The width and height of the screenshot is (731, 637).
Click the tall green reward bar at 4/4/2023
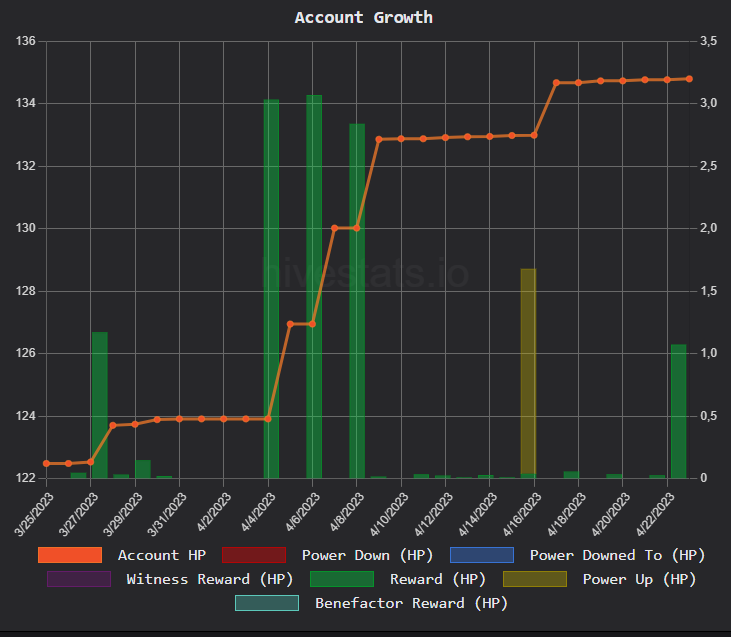point(271,290)
